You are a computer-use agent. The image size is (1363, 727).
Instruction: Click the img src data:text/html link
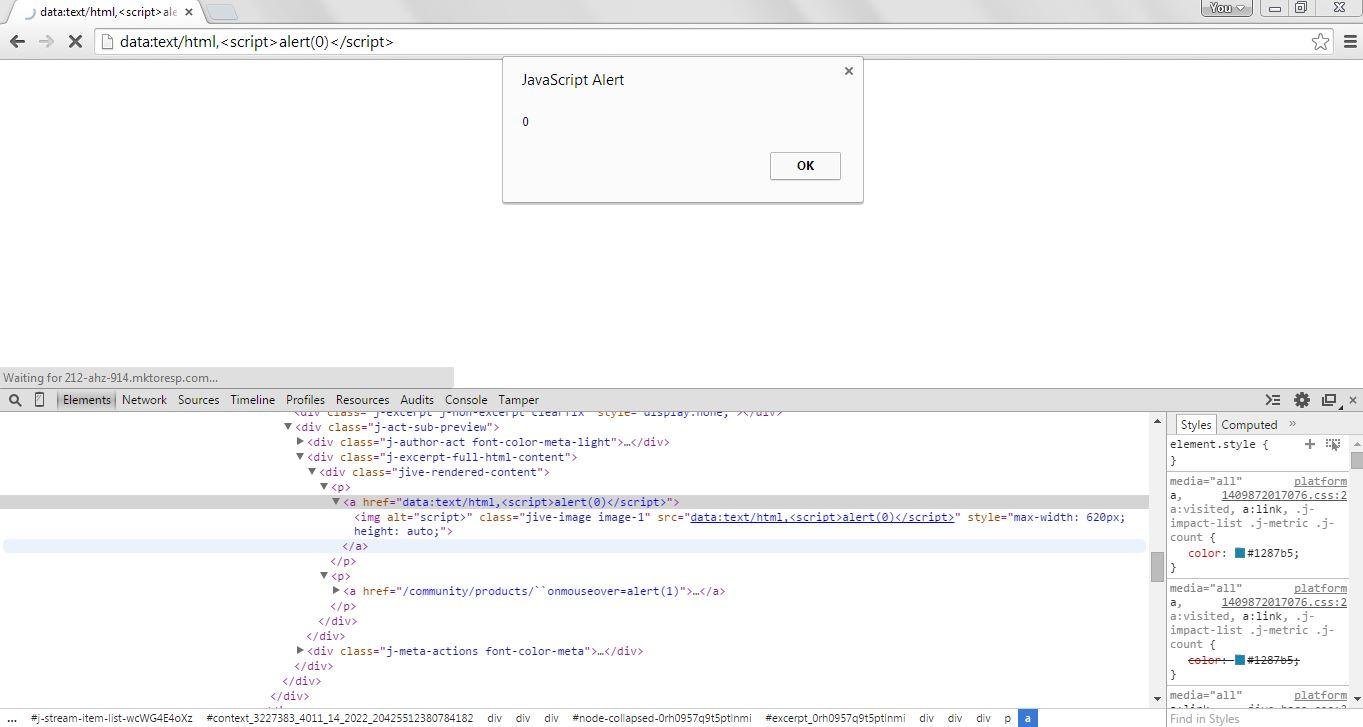[822, 517]
